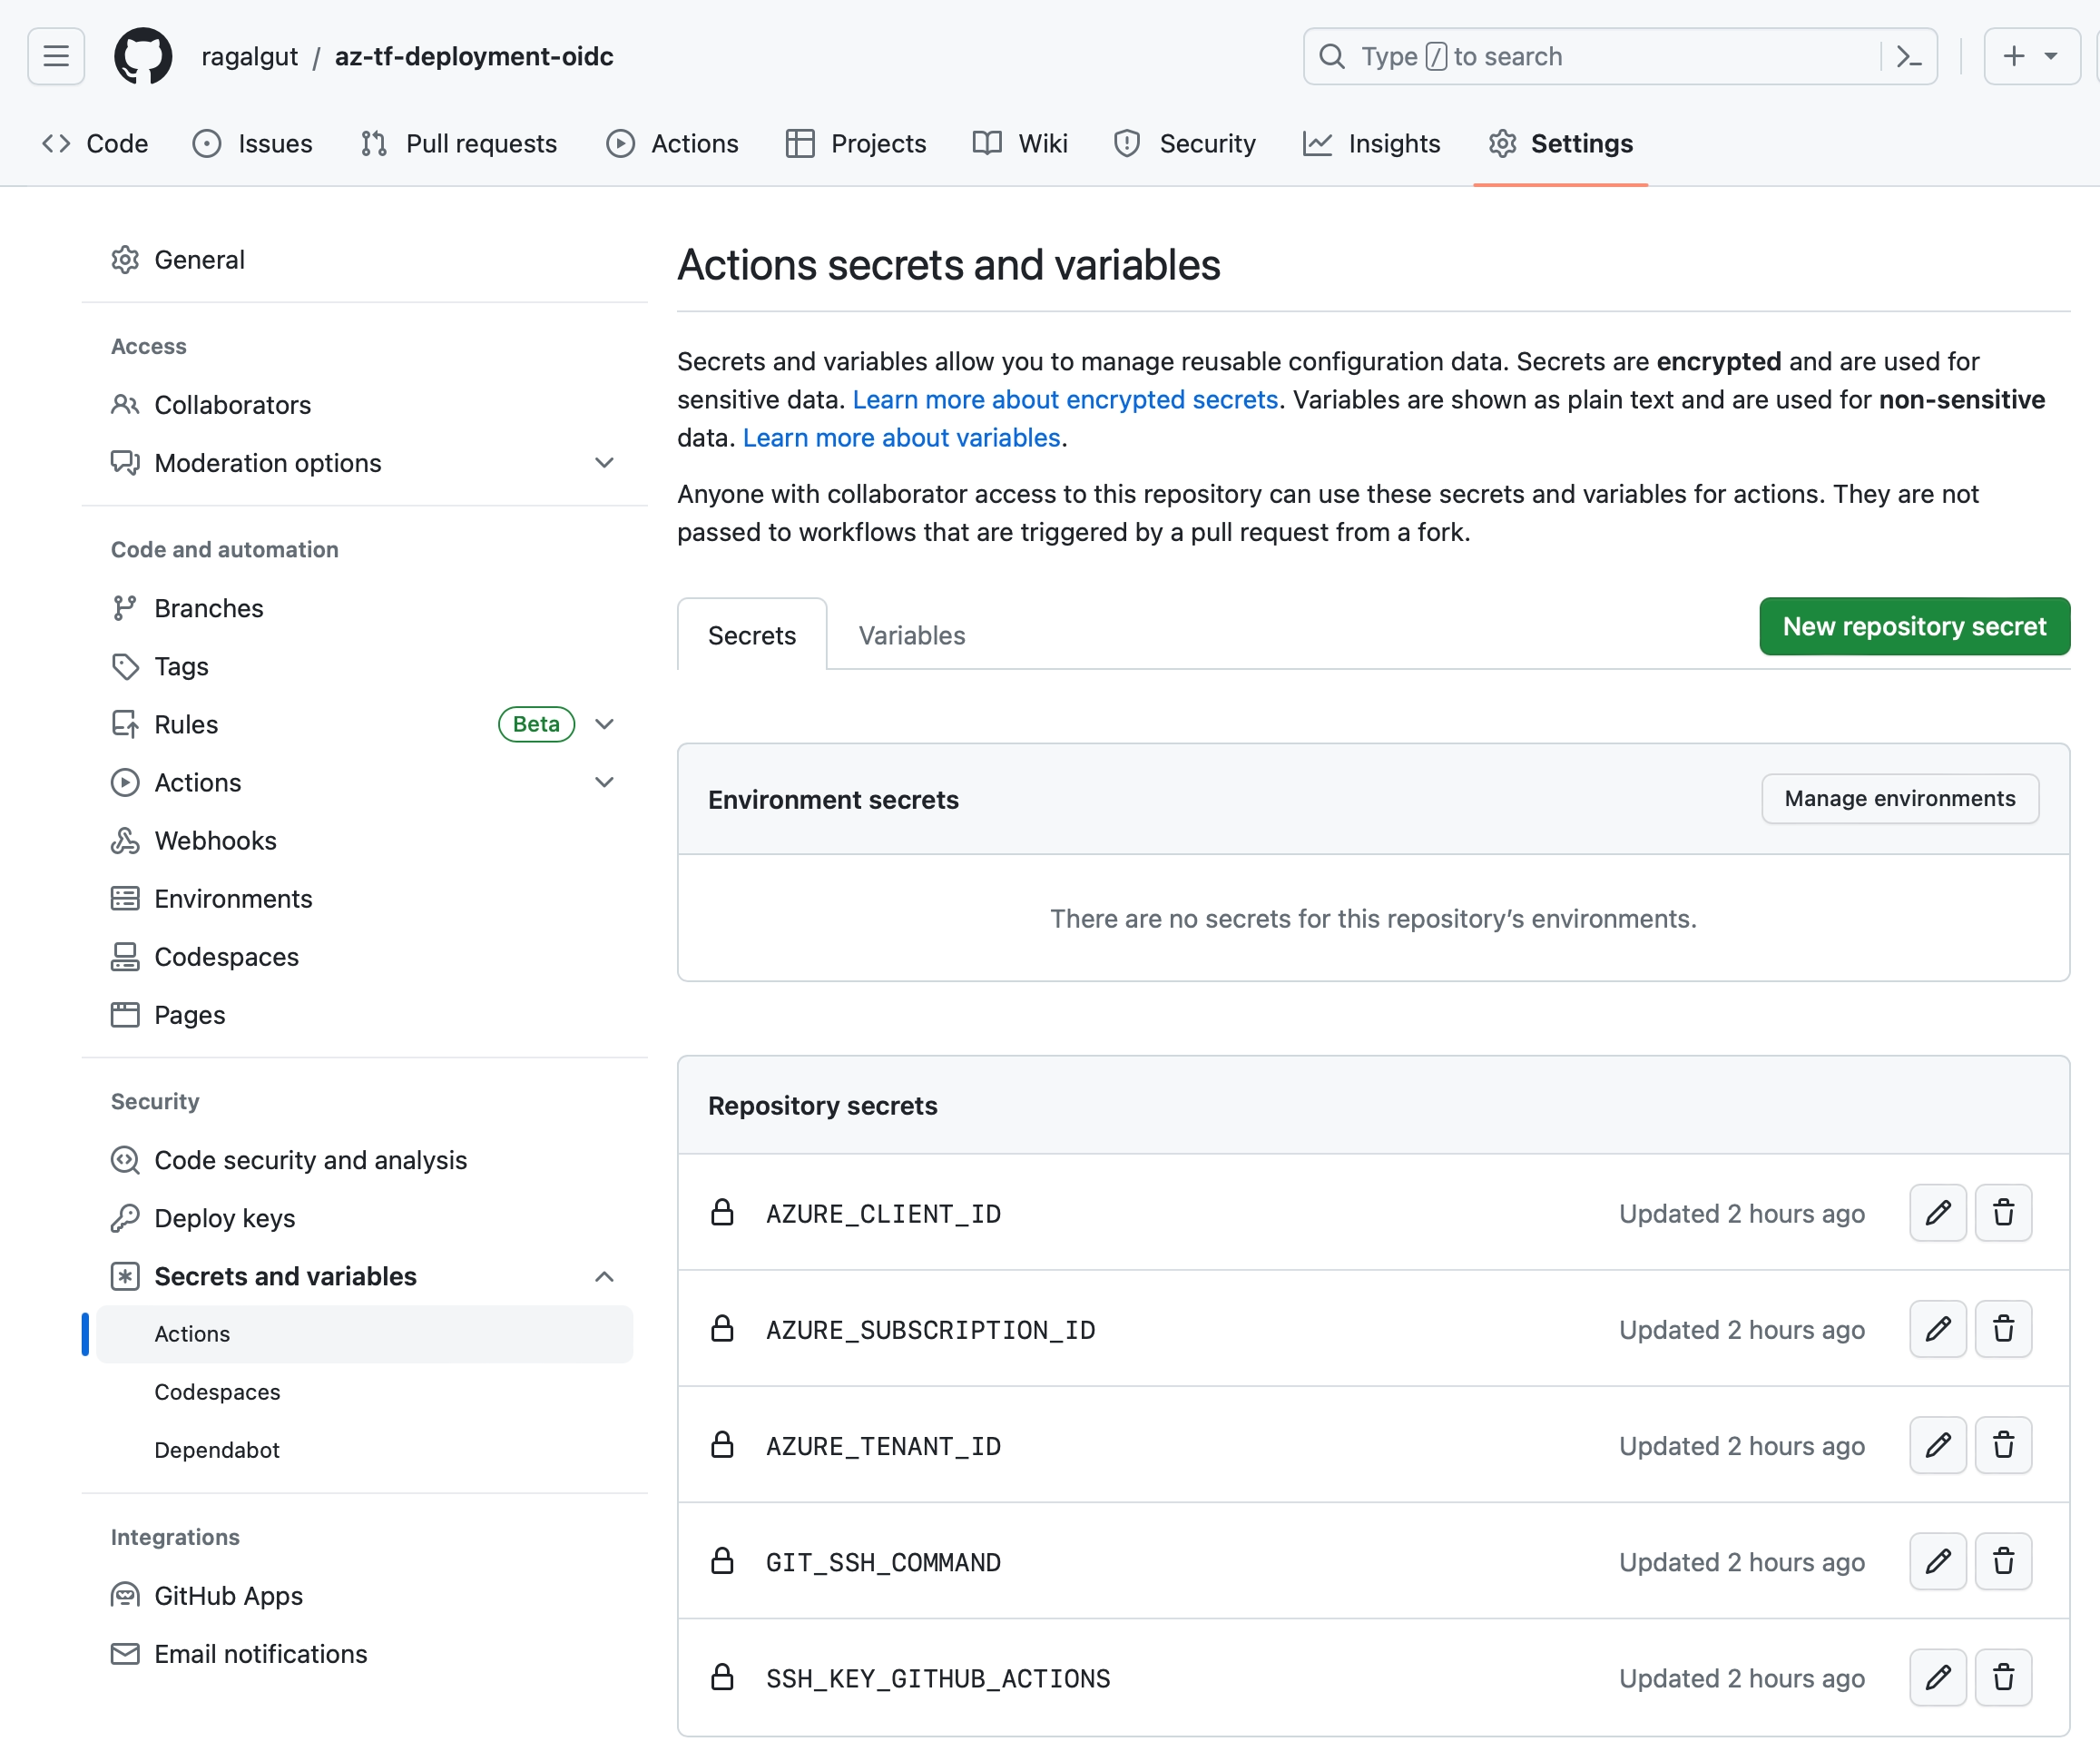
Task: Open the command palette icon
Action: (x=1908, y=56)
